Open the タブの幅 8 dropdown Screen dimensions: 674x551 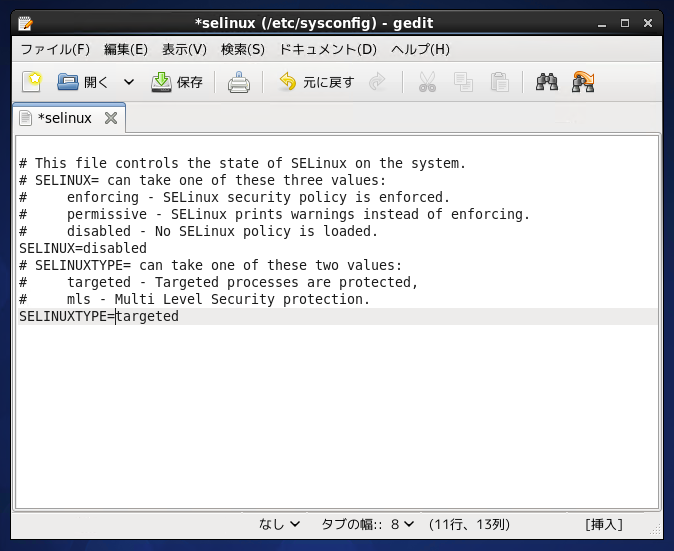pyautogui.click(x=368, y=524)
